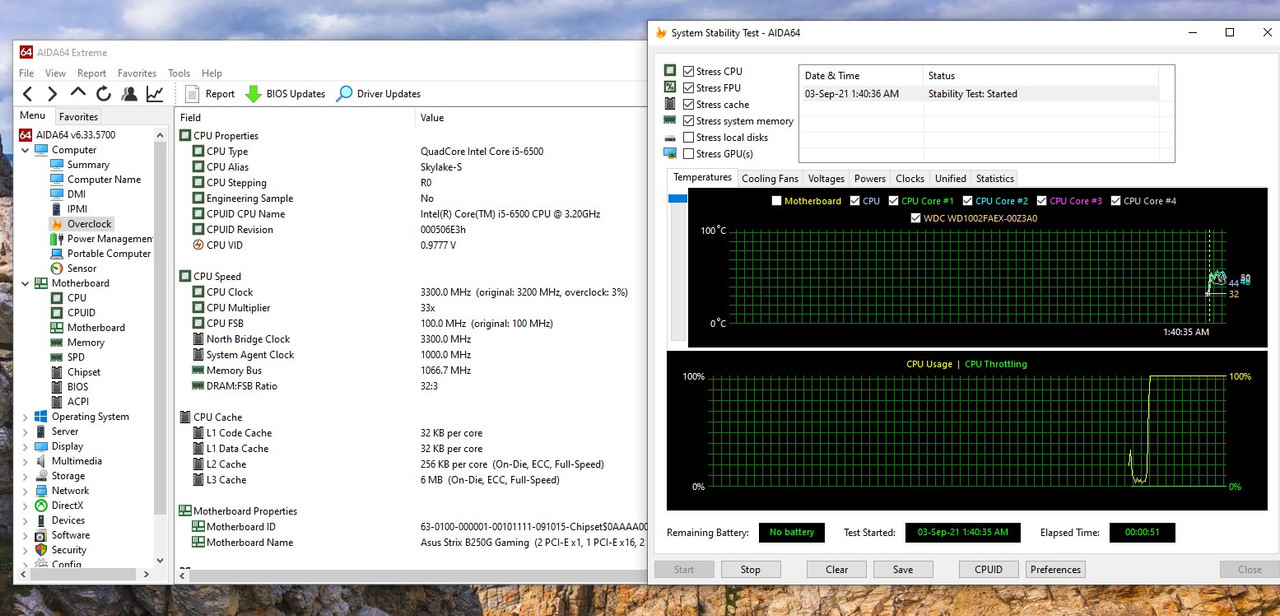Click the CPU Properties chip icon
The height and width of the screenshot is (616, 1280).
185,136
